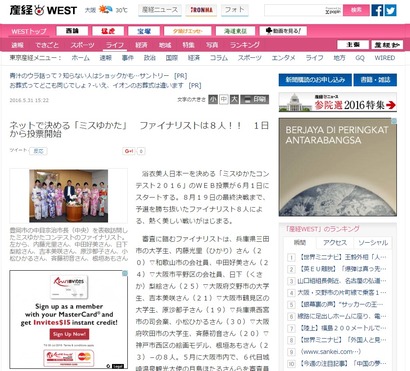Click 新聞購読のお申し込み blue button

tap(315, 80)
